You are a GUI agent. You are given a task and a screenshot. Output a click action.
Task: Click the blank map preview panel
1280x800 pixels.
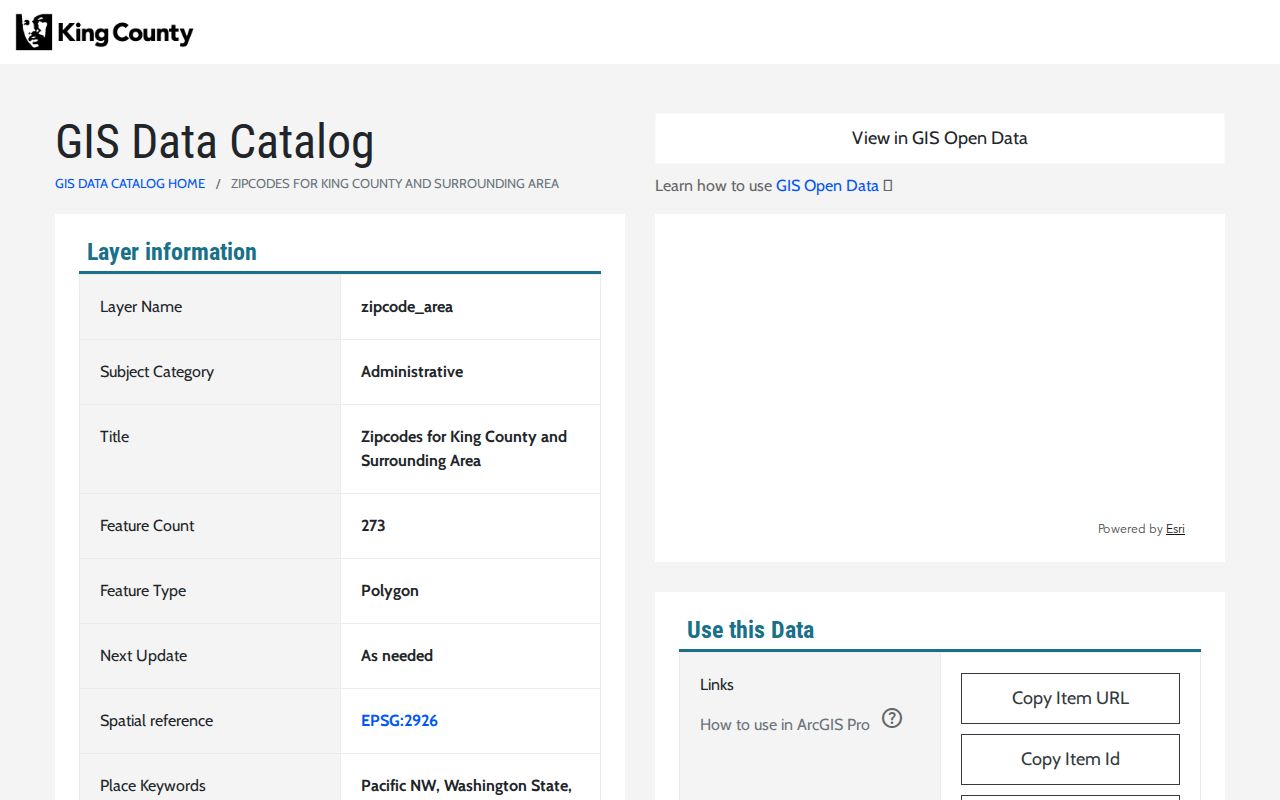(x=940, y=388)
